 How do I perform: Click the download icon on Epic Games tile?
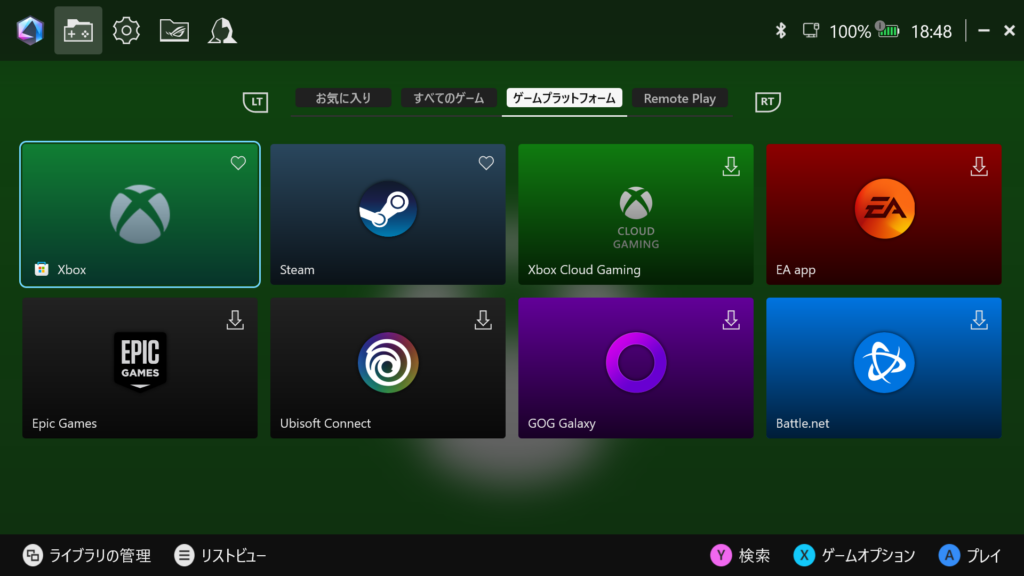235,320
